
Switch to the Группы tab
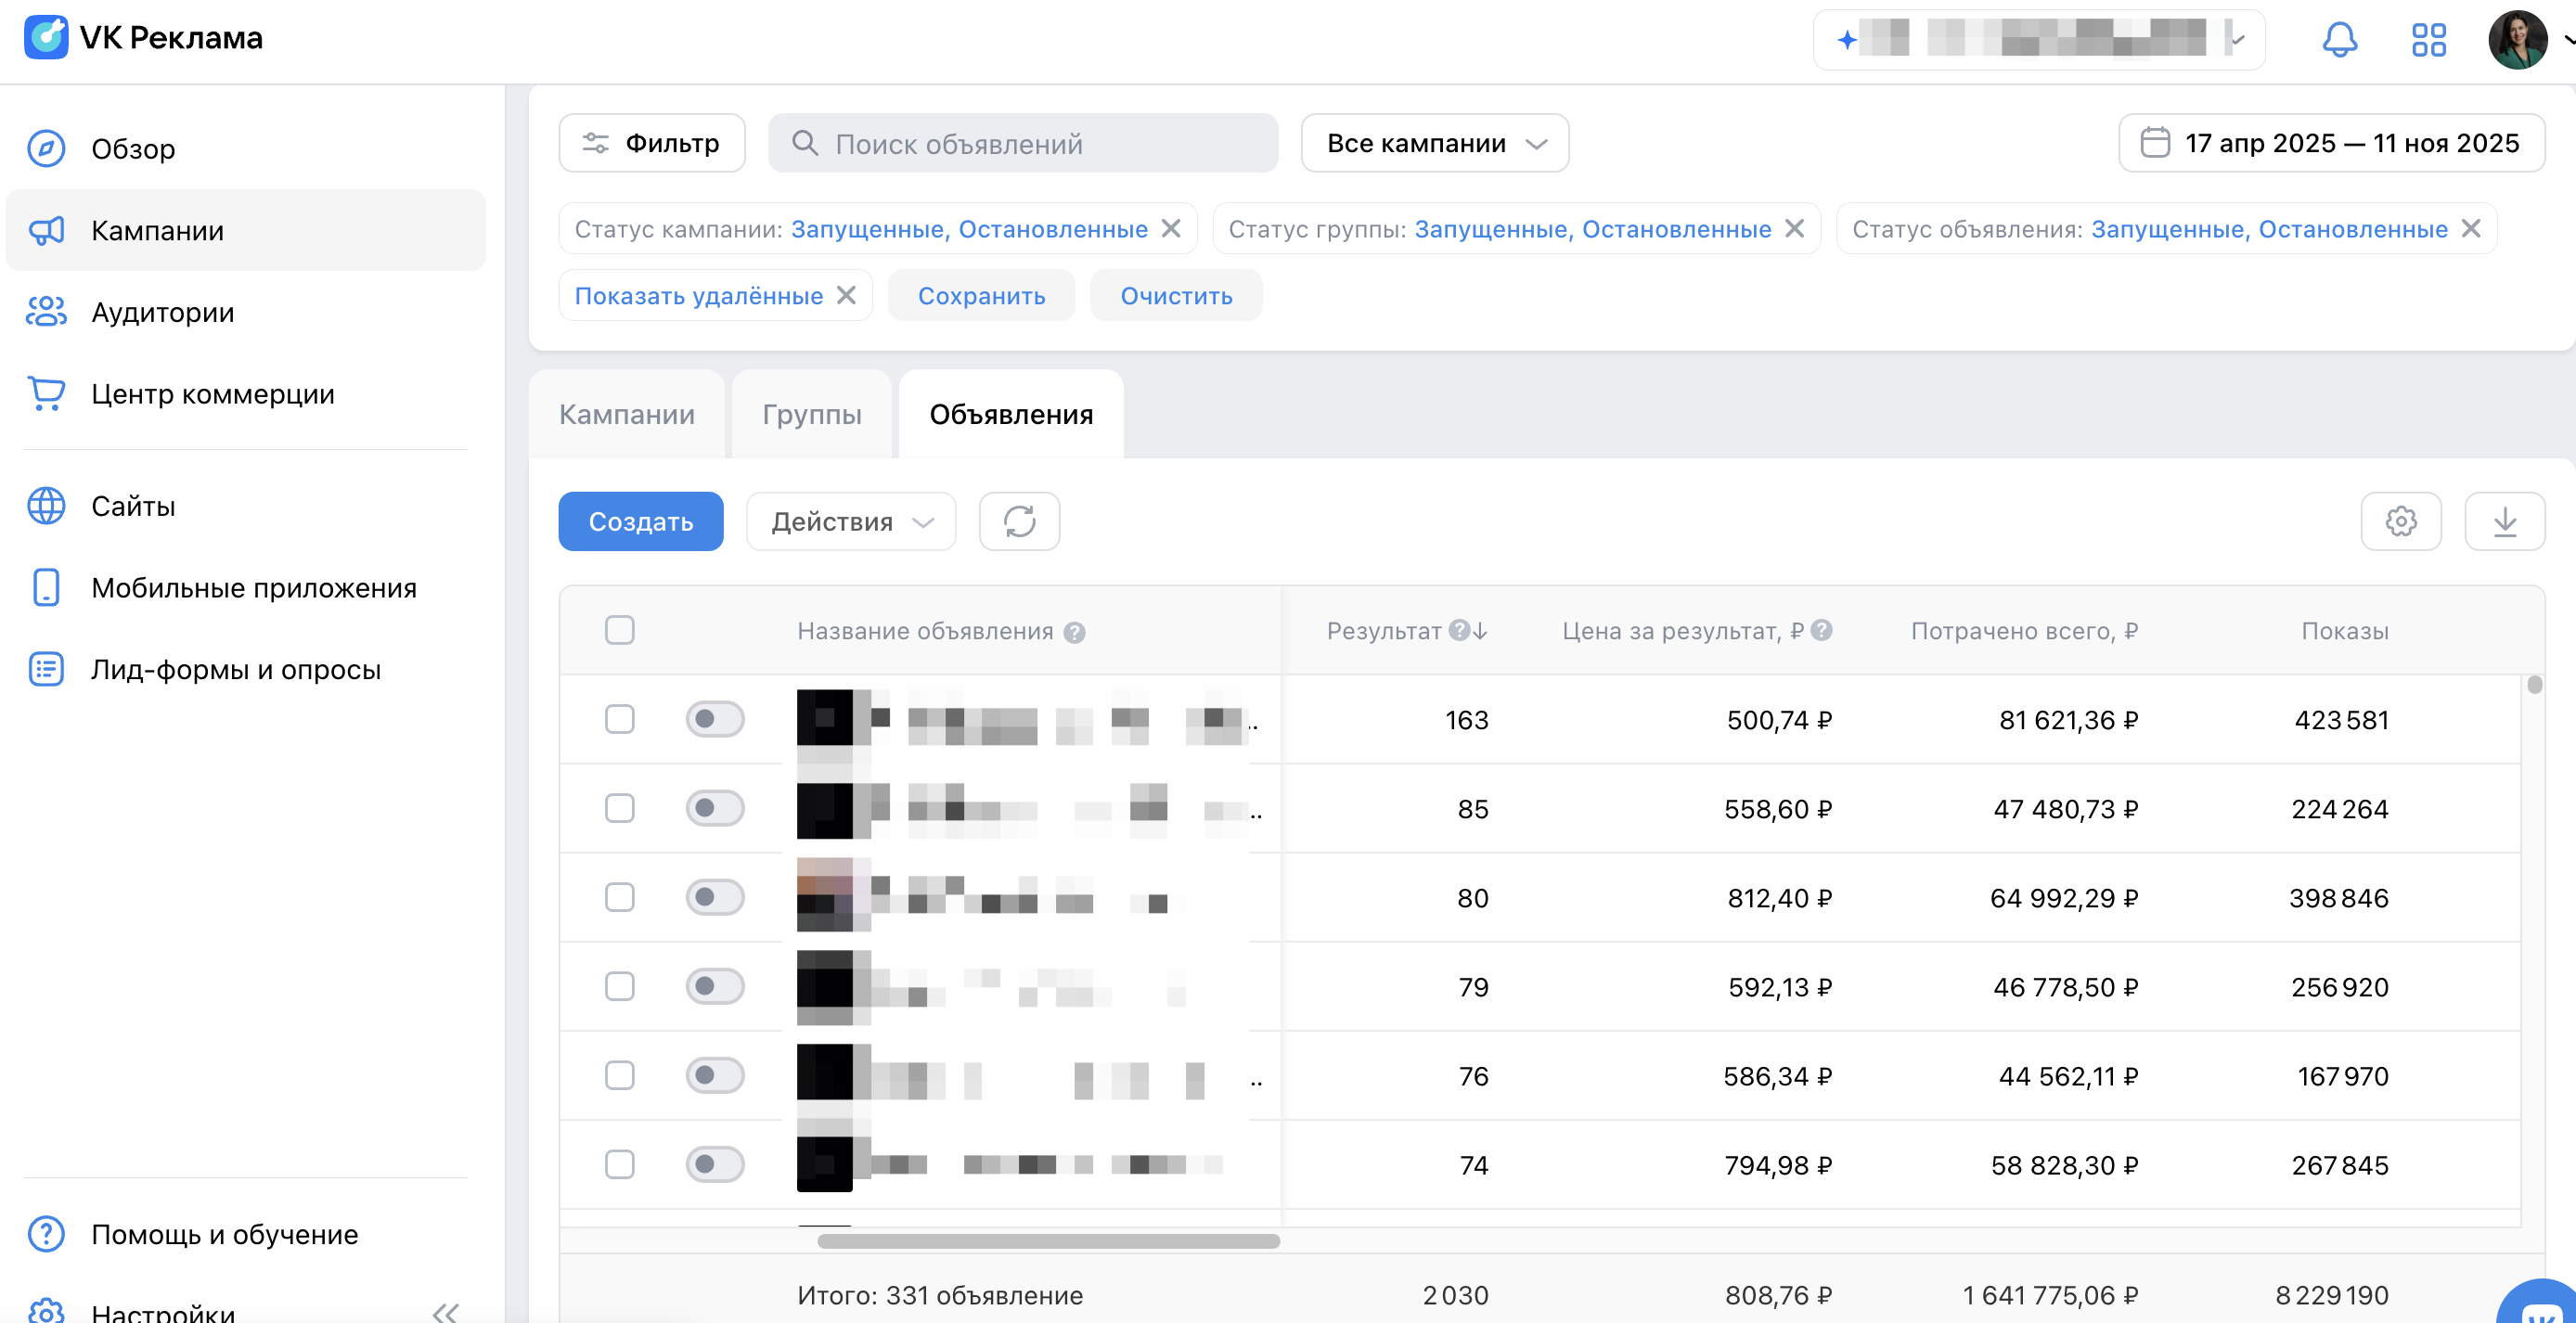812,414
